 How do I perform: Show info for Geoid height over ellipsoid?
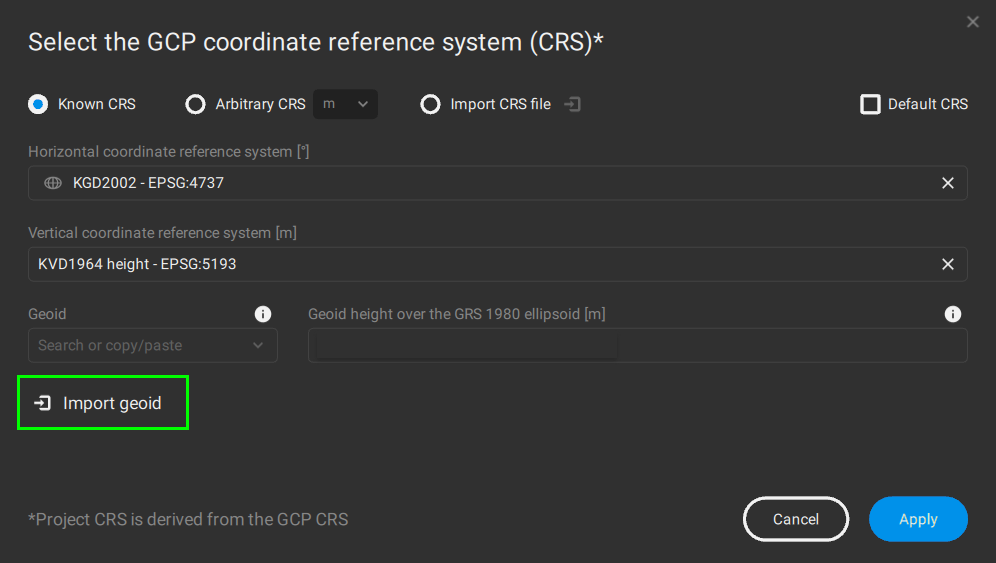[x=952, y=314]
